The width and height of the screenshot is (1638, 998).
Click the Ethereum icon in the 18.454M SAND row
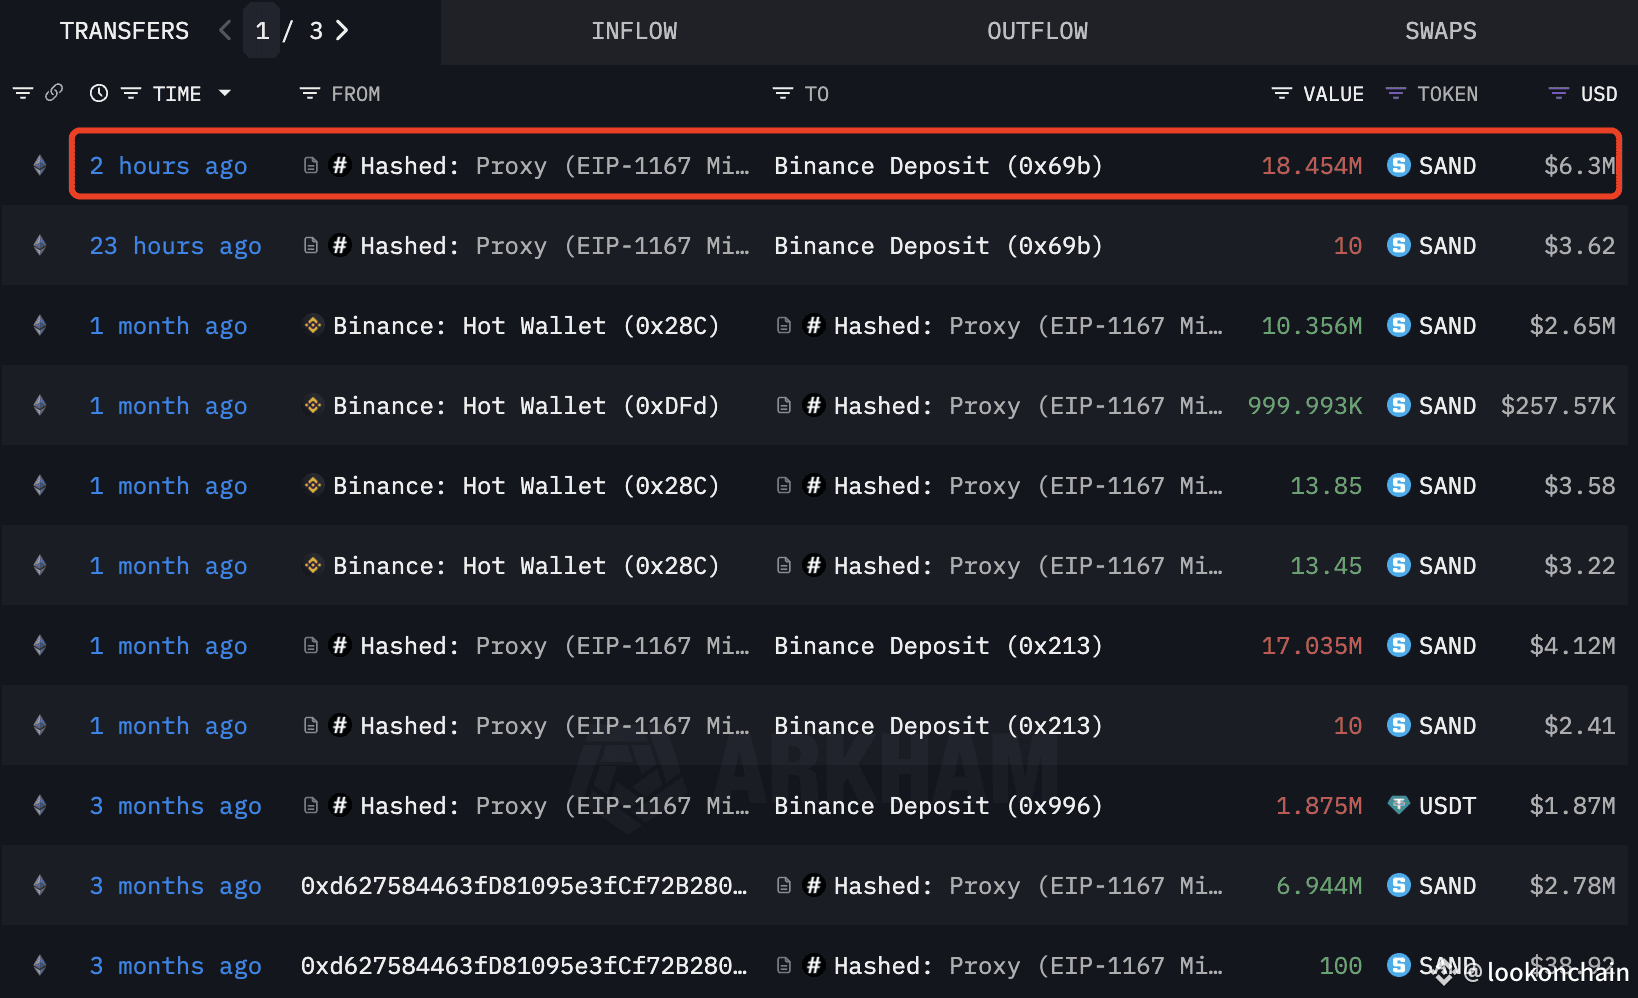(40, 165)
